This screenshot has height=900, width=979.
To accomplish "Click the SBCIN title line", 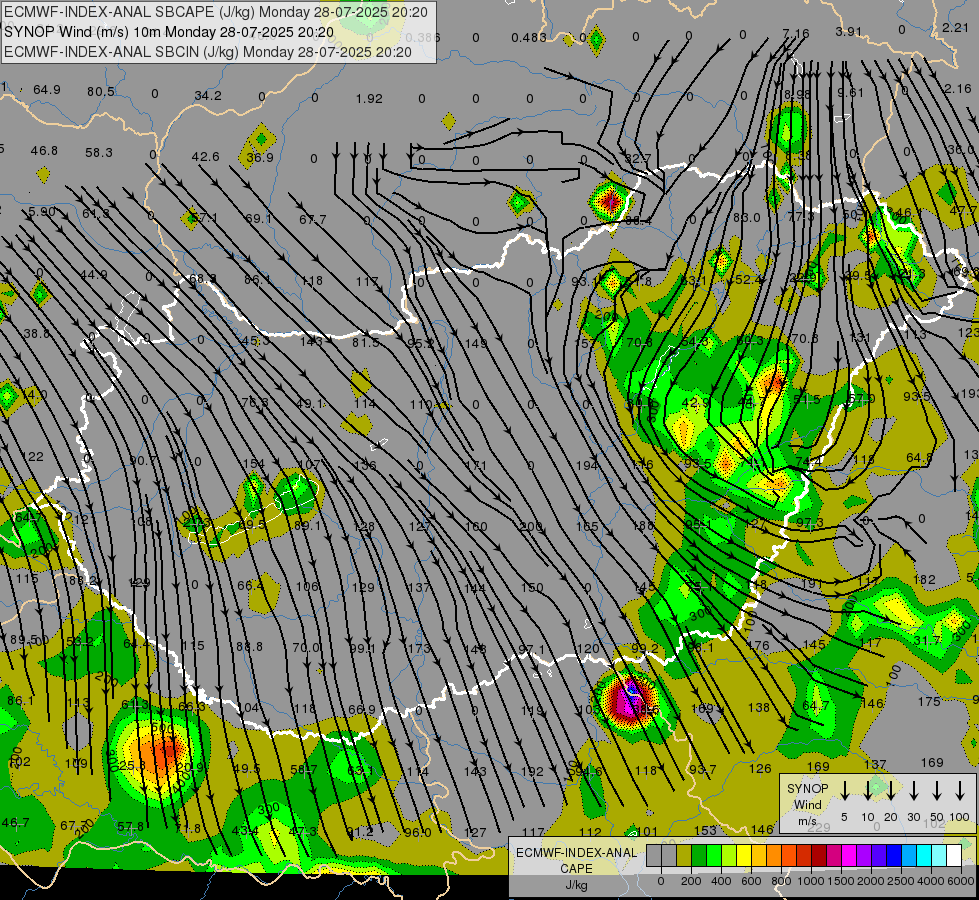I will (x=208, y=52).
